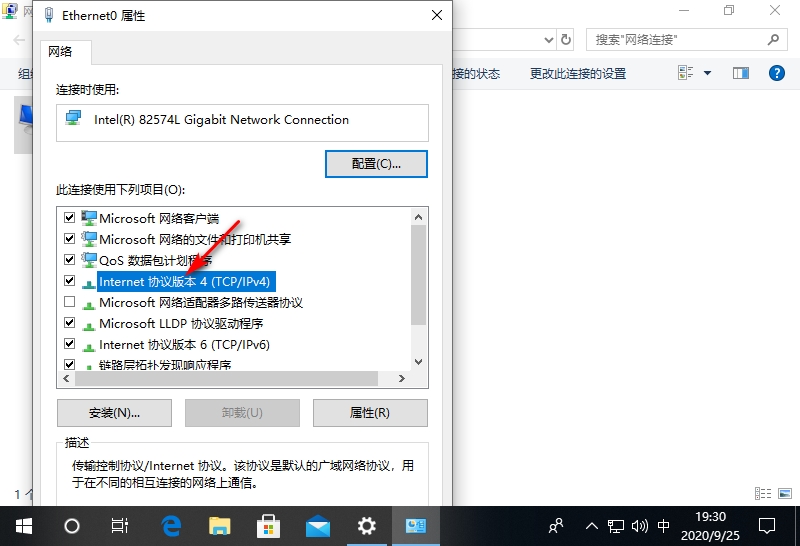Image resolution: width=800 pixels, height=546 pixels.
Task: Click 属性(R) button
Action: point(370,412)
